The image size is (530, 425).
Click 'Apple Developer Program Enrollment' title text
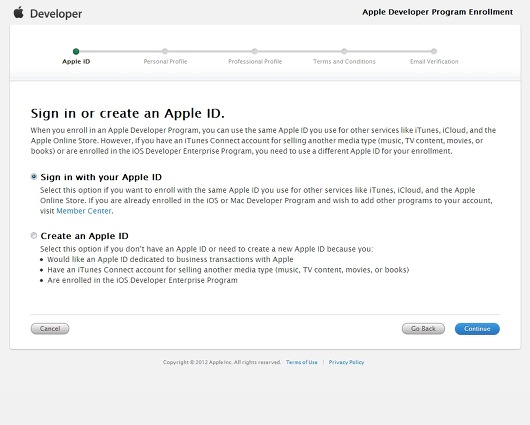tap(438, 12)
